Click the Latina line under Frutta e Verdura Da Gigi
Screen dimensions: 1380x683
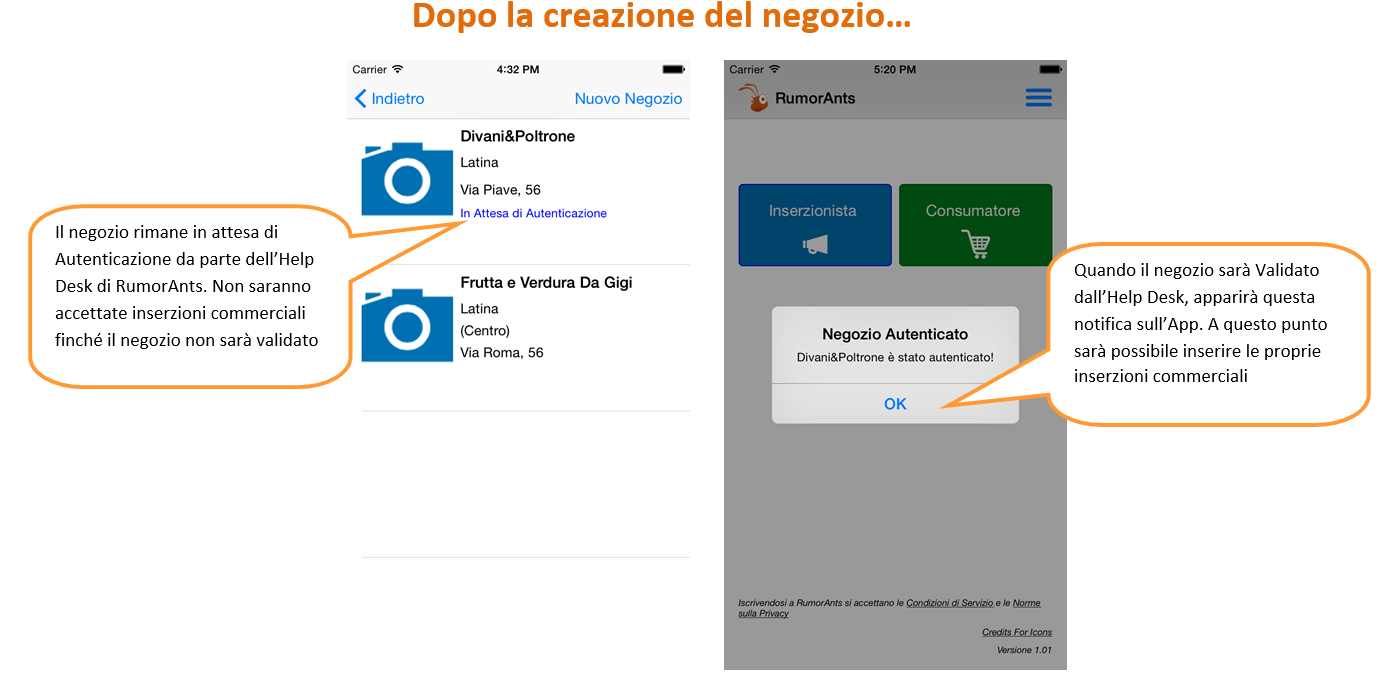pos(479,309)
